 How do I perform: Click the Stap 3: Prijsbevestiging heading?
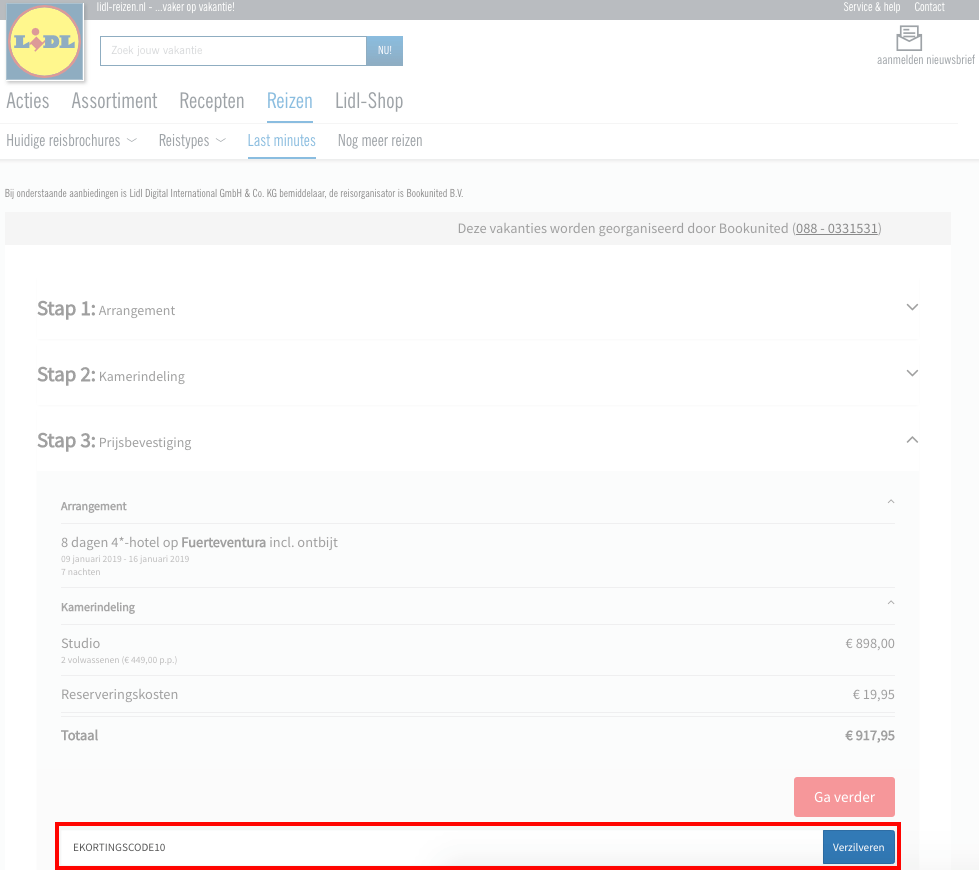114,442
